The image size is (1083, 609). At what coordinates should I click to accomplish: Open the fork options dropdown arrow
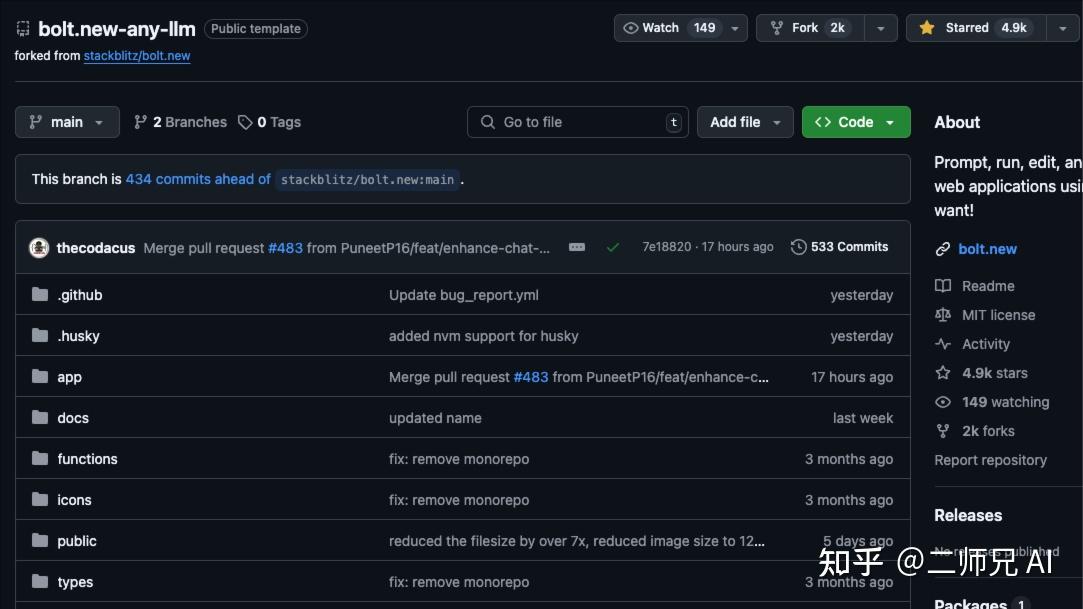880,28
